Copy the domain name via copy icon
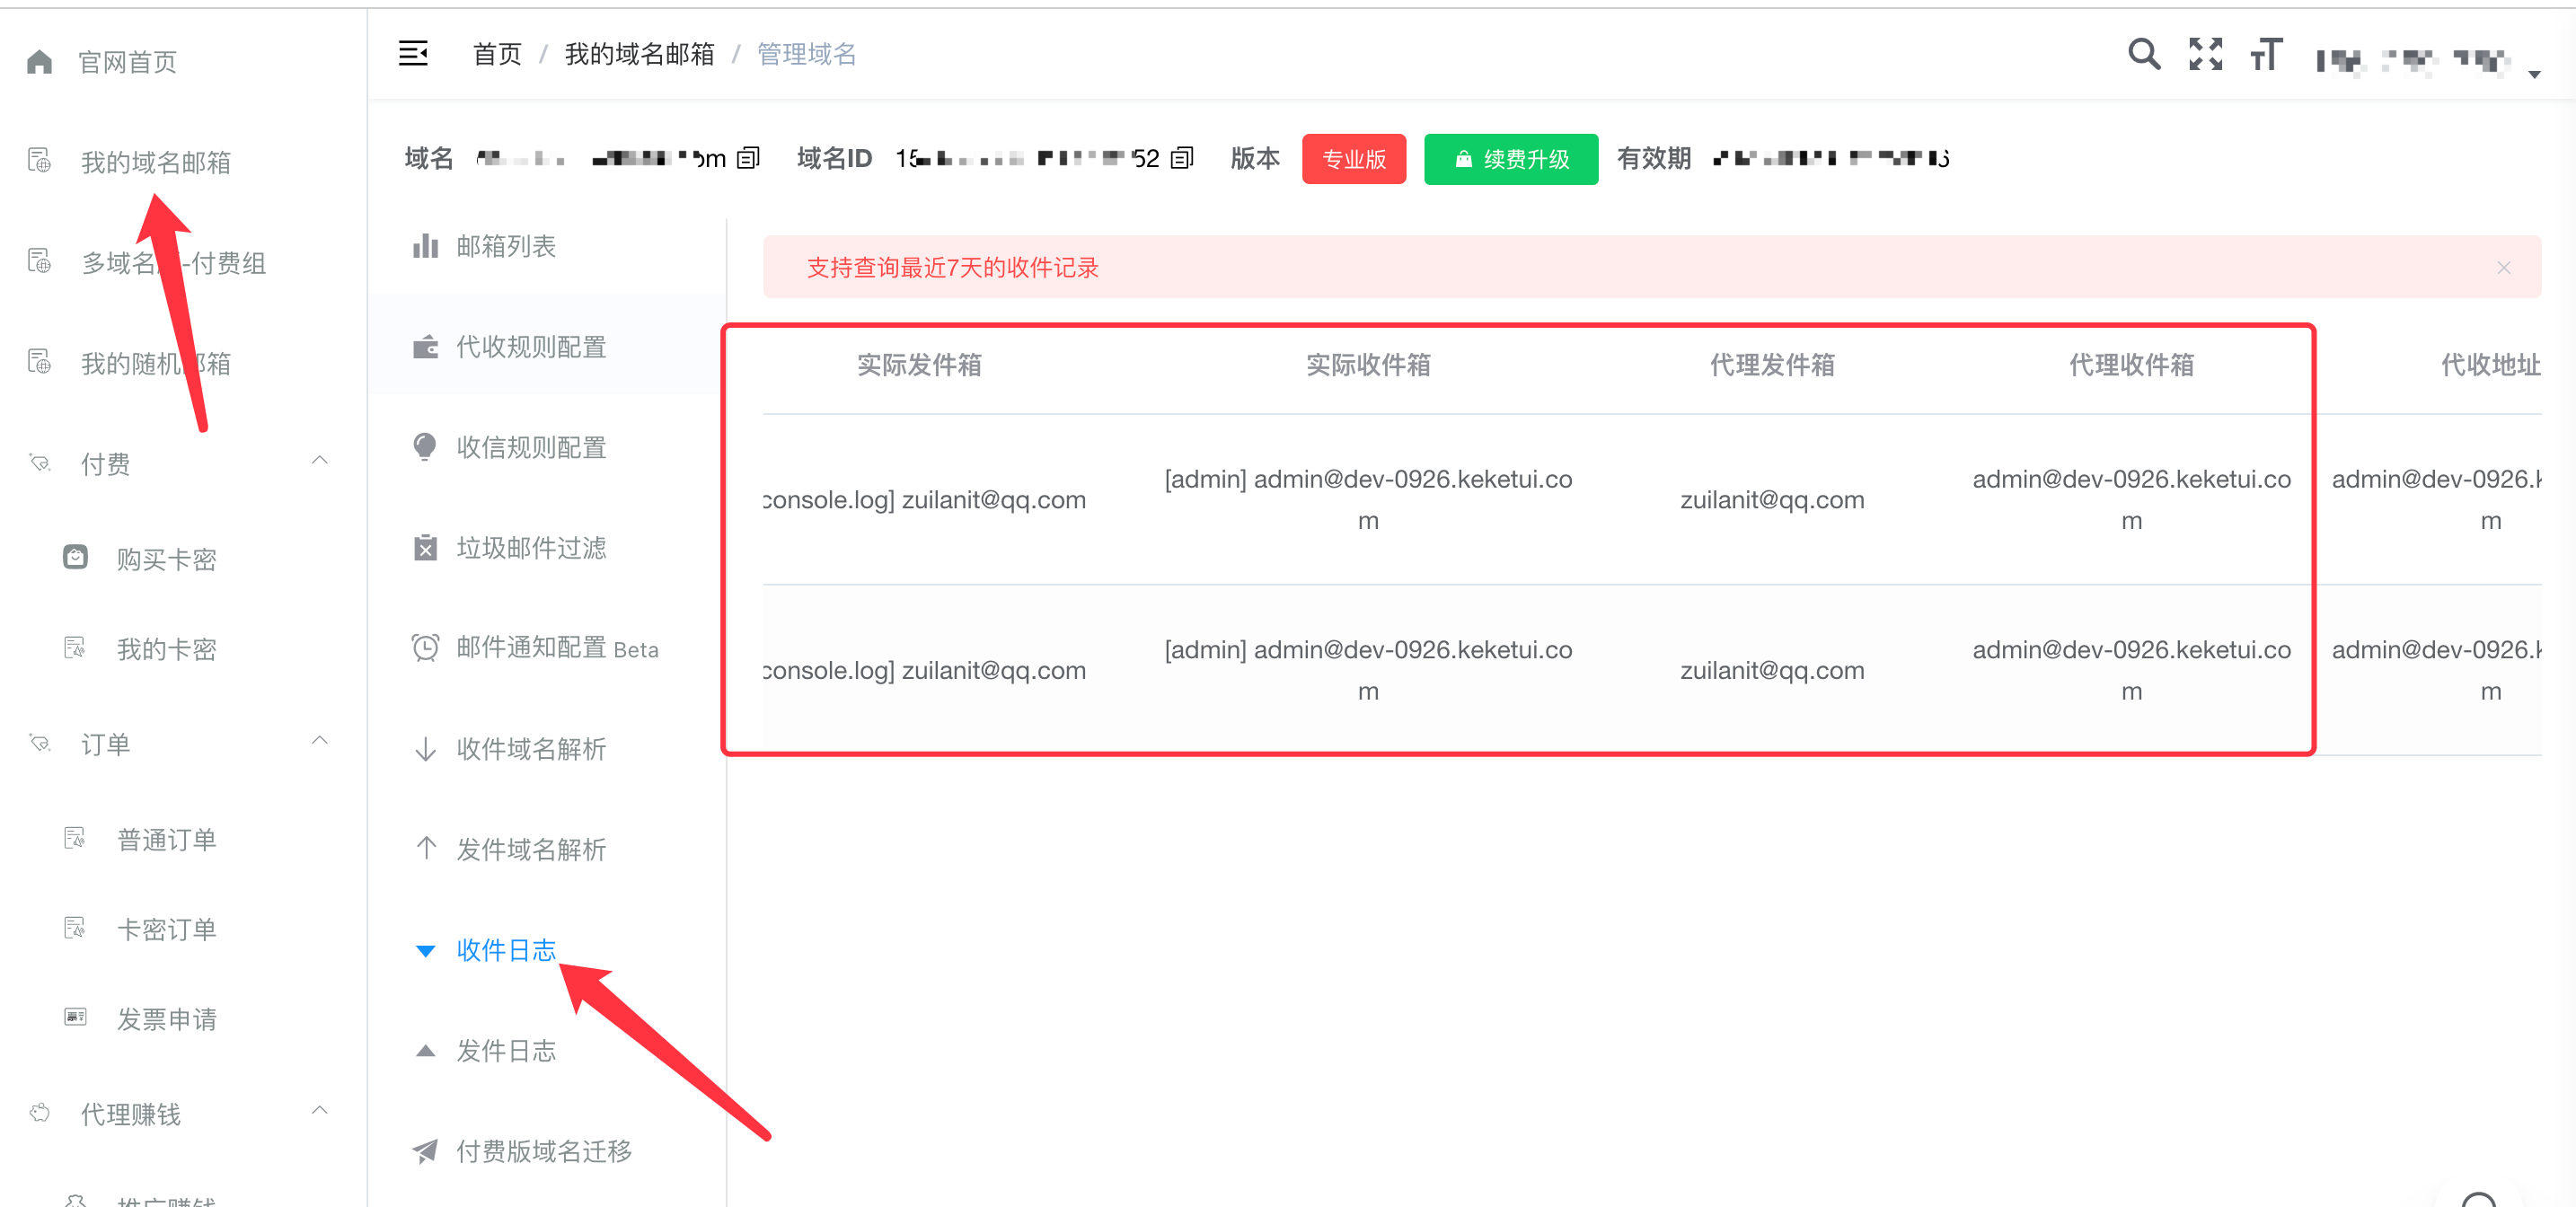The image size is (2576, 1207). [748, 158]
